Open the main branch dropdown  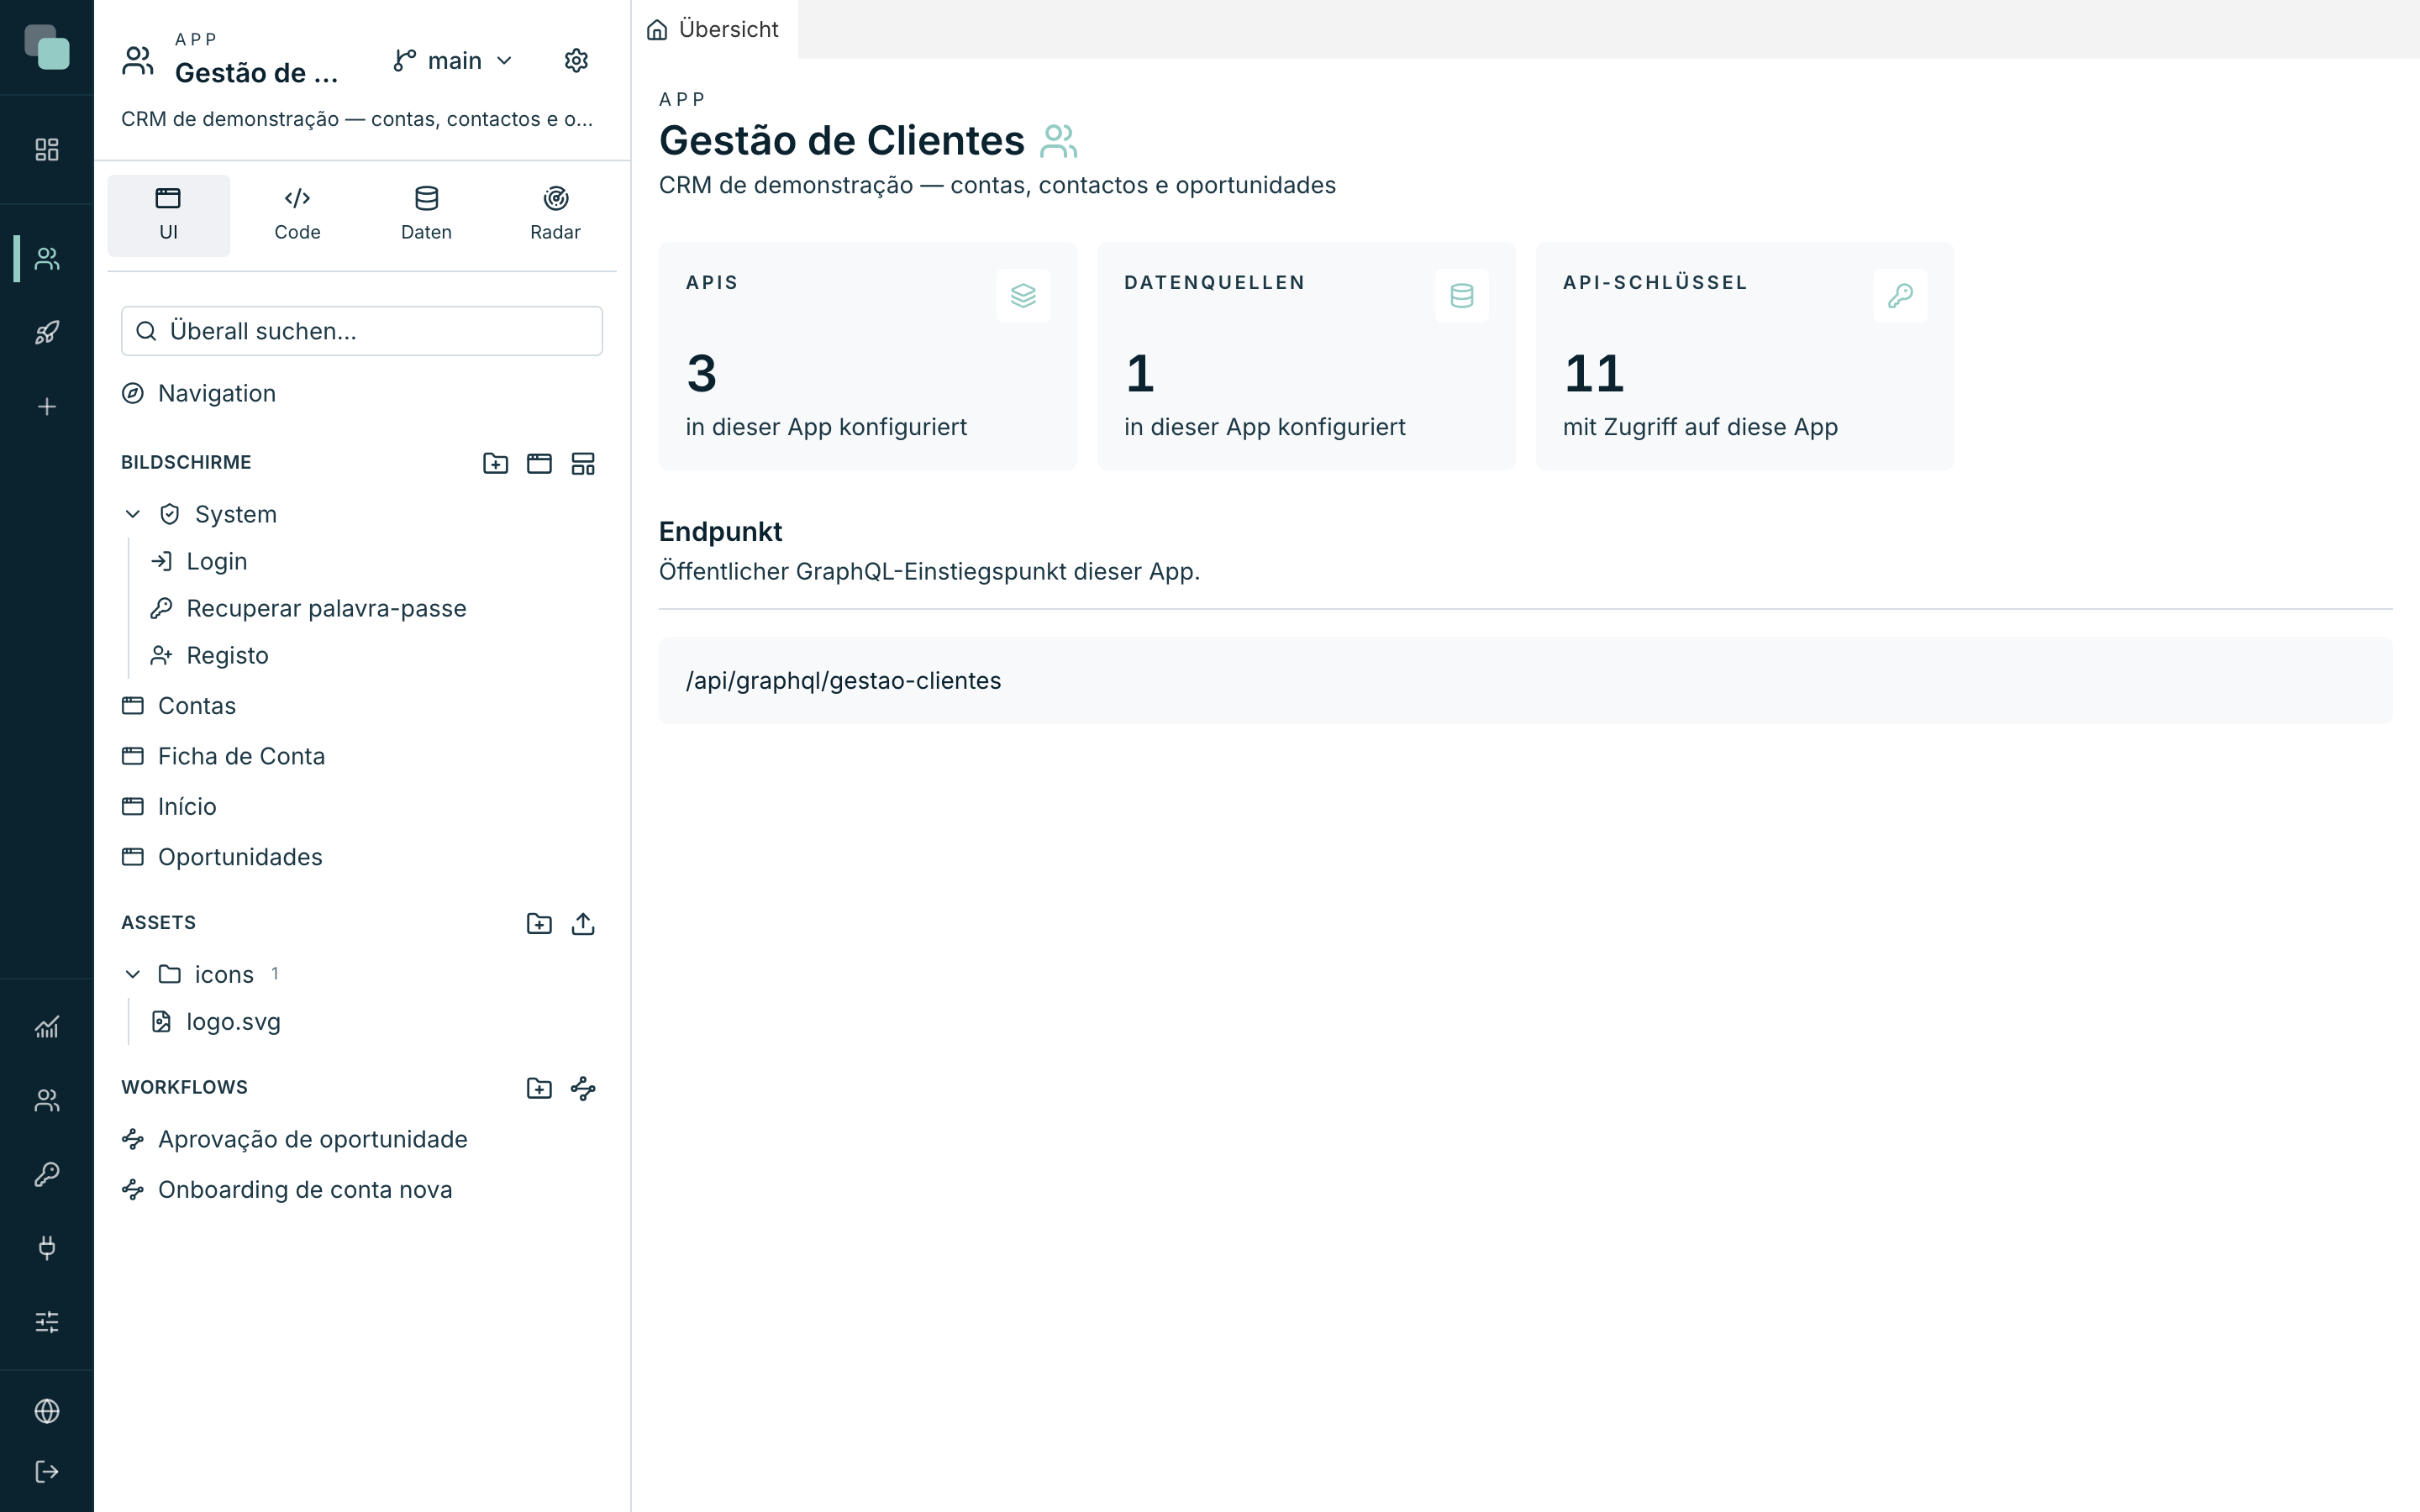point(453,61)
